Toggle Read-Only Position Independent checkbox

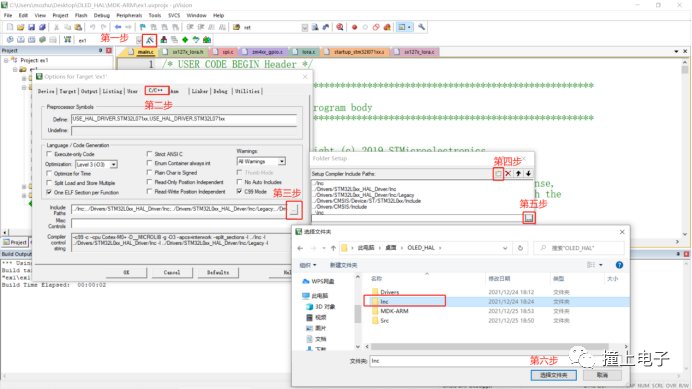coord(150,182)
